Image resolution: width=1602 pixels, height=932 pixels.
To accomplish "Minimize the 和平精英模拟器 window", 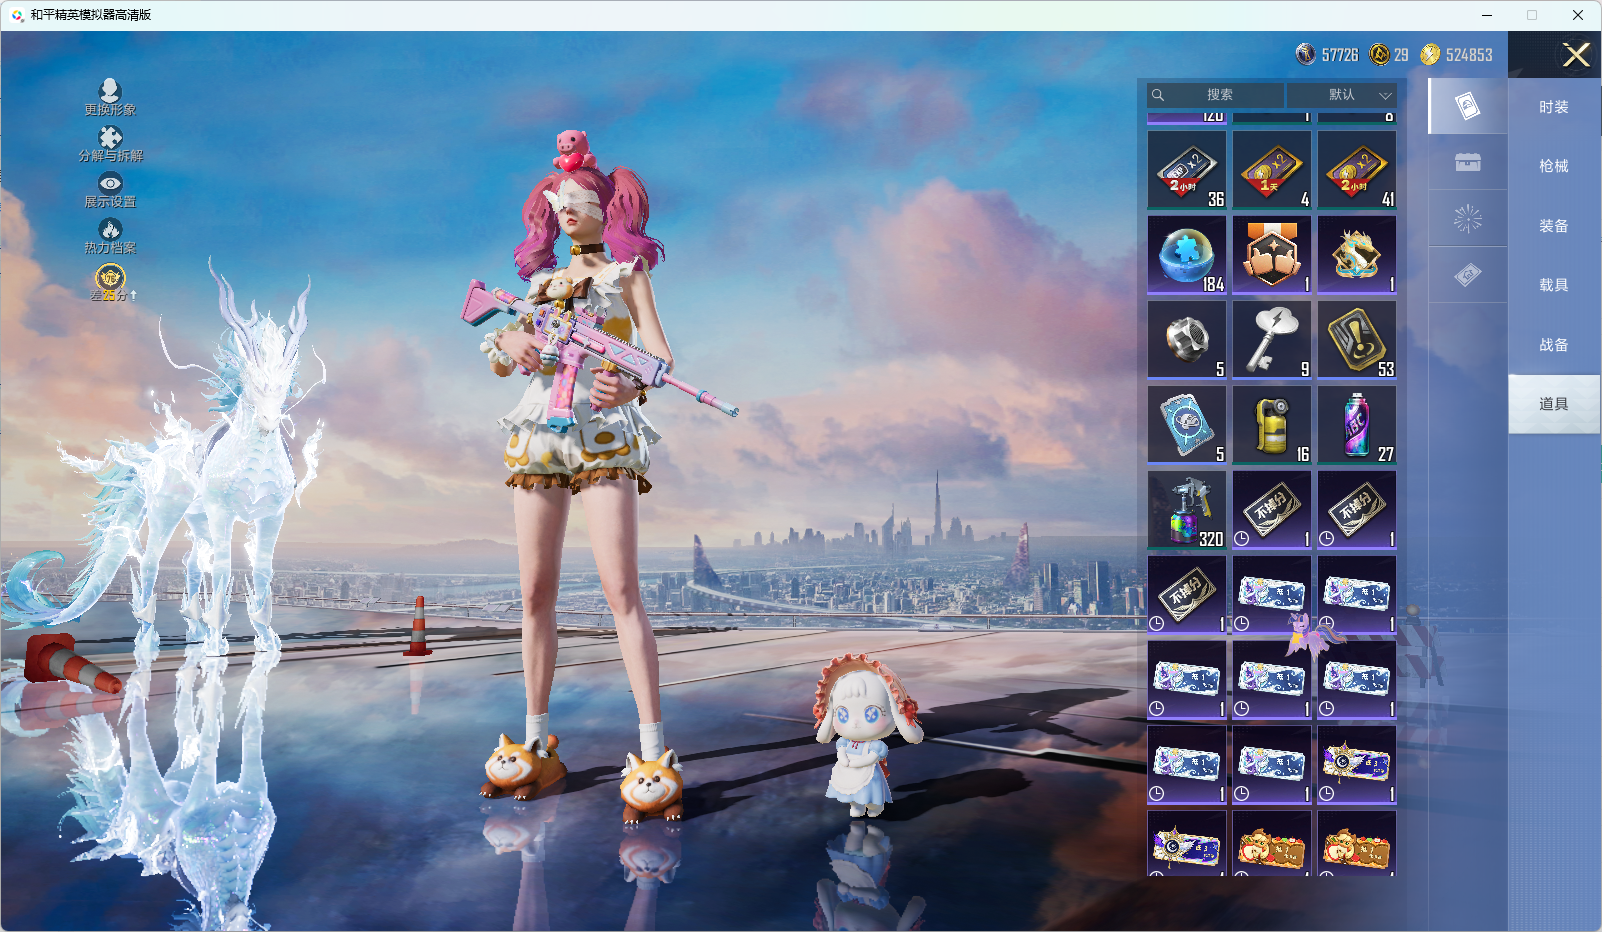I will tap(1487, 15).
